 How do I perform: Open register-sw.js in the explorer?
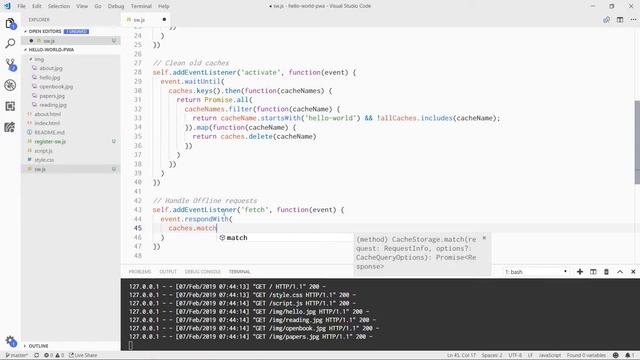[50, 142]
